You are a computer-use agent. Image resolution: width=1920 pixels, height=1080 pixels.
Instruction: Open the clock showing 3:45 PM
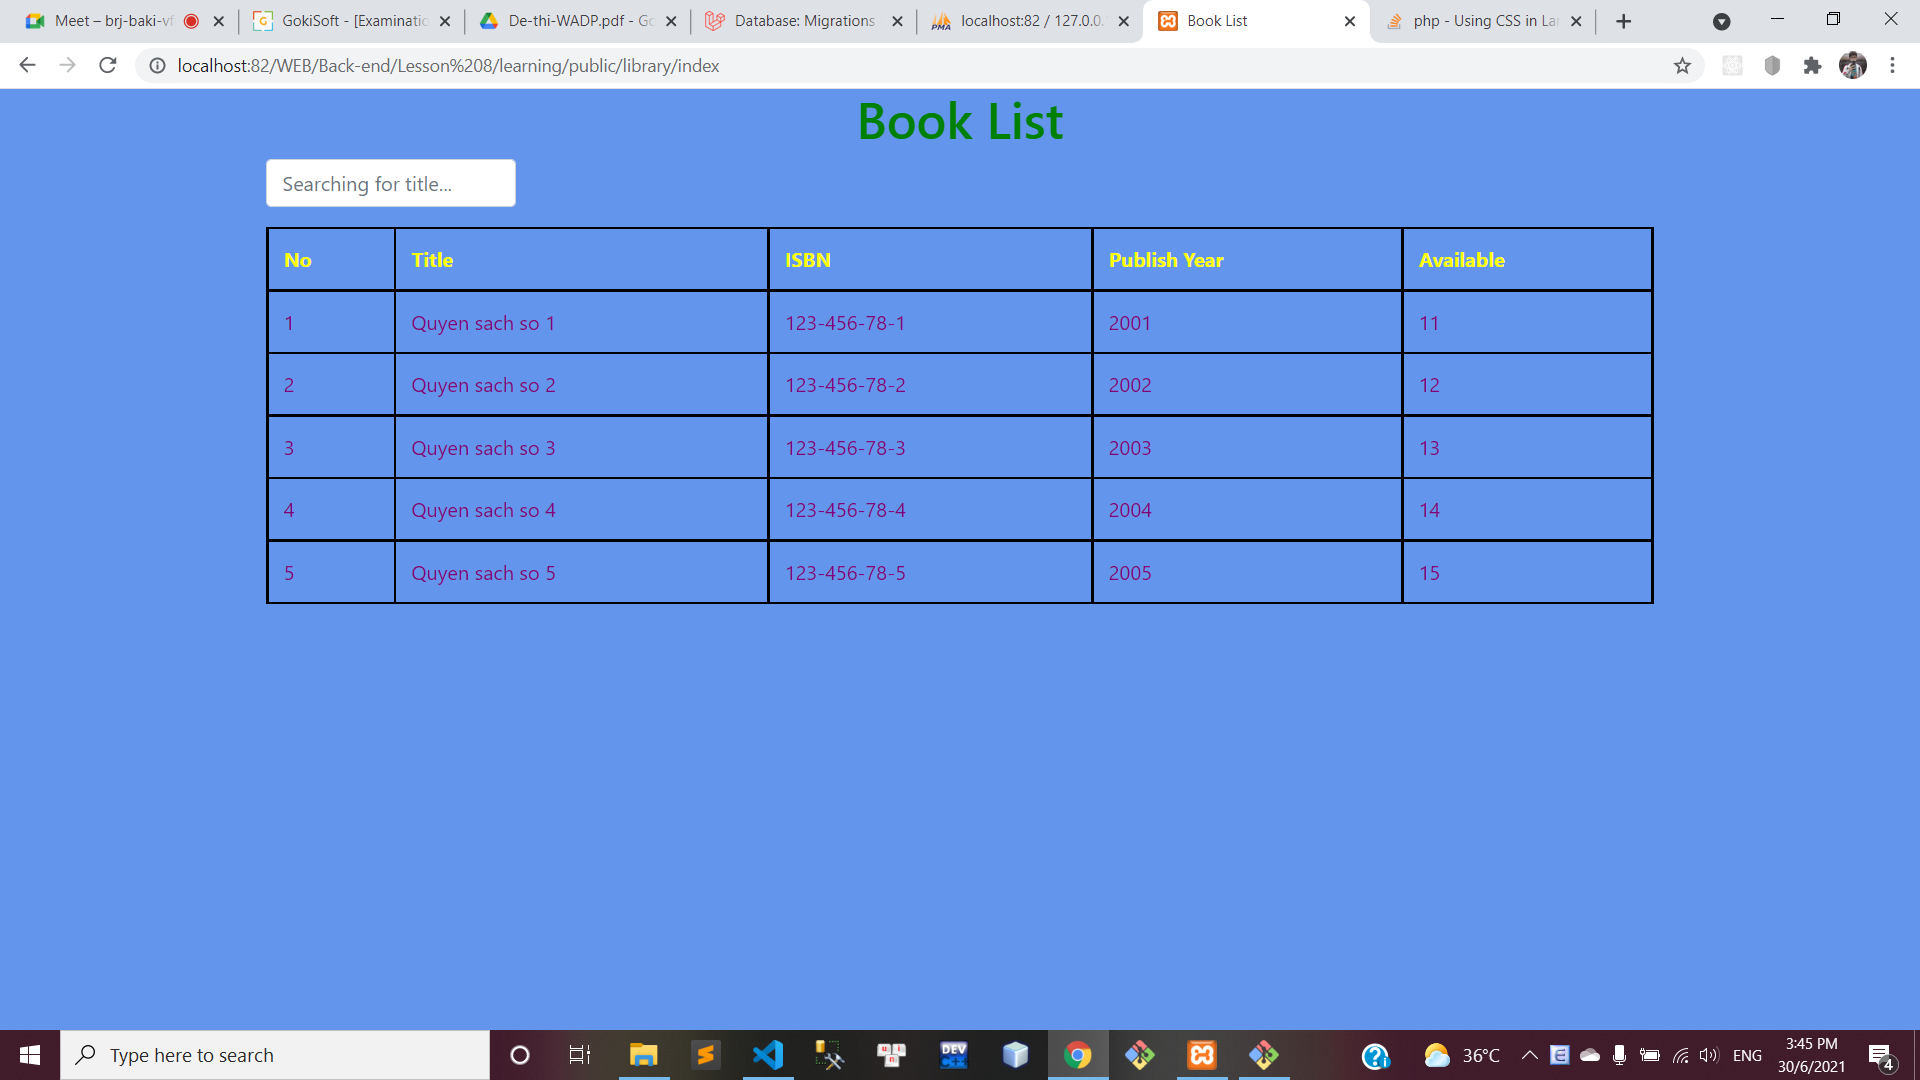[1811, 1055]
